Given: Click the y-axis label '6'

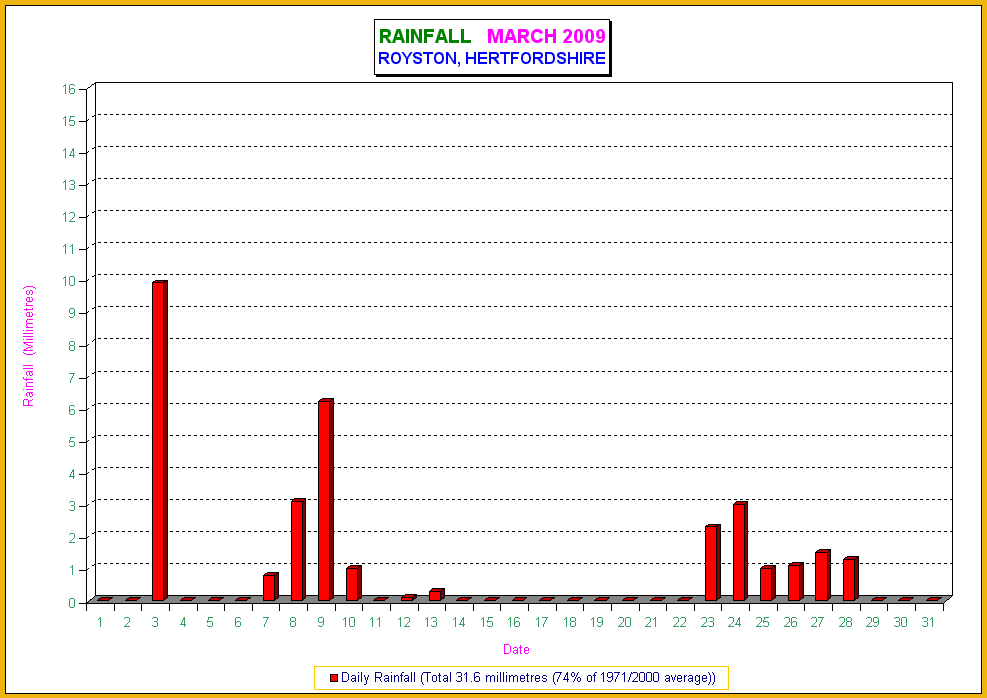Looking at the screenshot, I should click(72, 410).
